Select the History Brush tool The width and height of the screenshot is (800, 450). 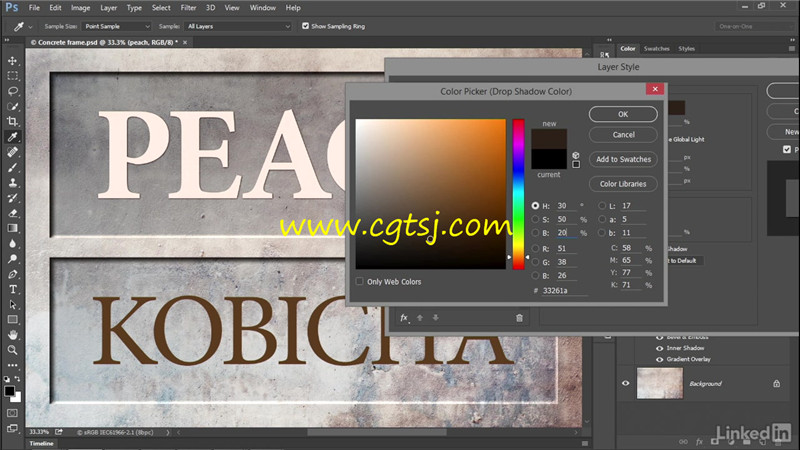12,198
